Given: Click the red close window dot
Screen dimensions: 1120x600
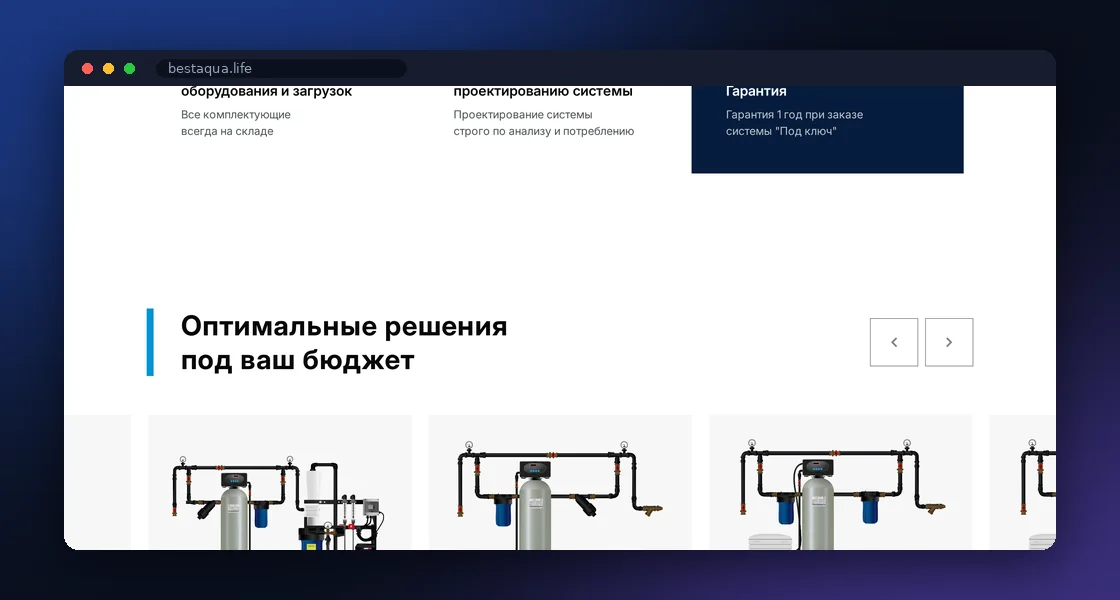Looking at the screenshot, I should tap(88, 69).
